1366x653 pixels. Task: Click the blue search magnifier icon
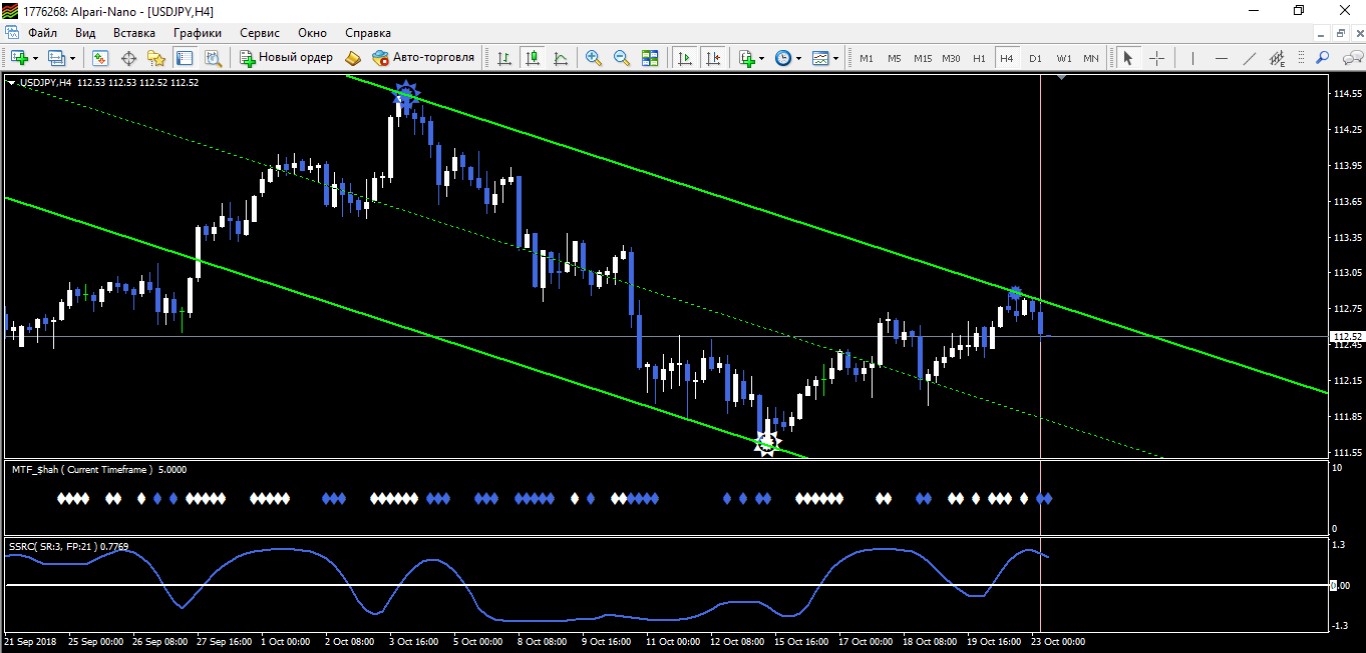coord(1322,58)
